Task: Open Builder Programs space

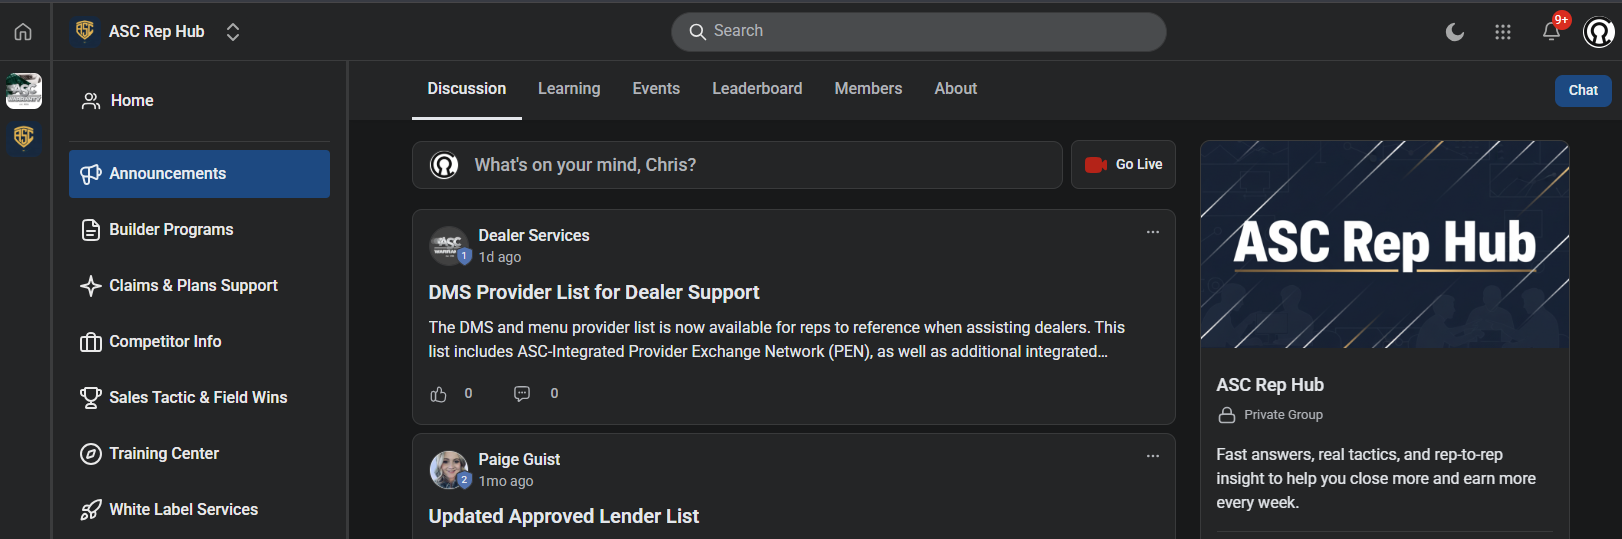Action: (x=200, y=230)
